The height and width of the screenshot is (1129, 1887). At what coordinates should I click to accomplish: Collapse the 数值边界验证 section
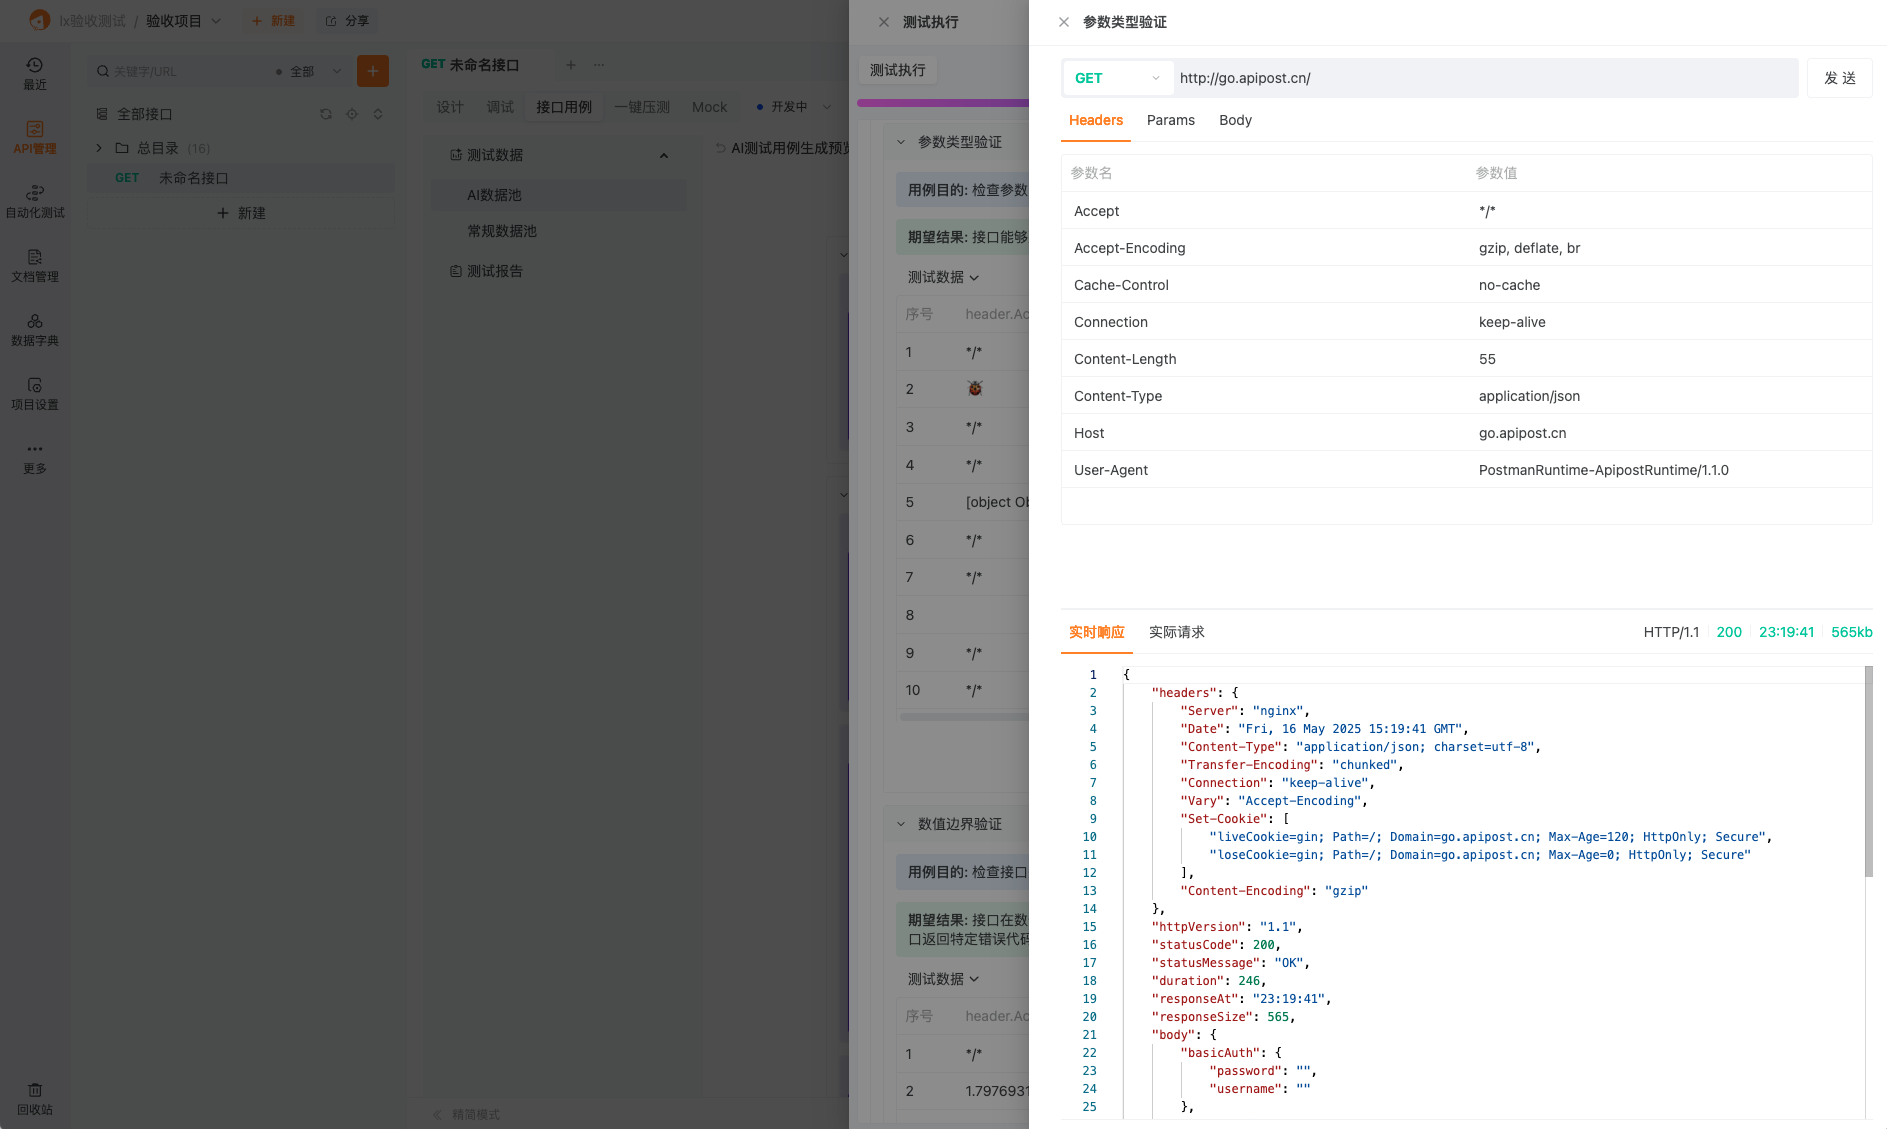point(901,824)
